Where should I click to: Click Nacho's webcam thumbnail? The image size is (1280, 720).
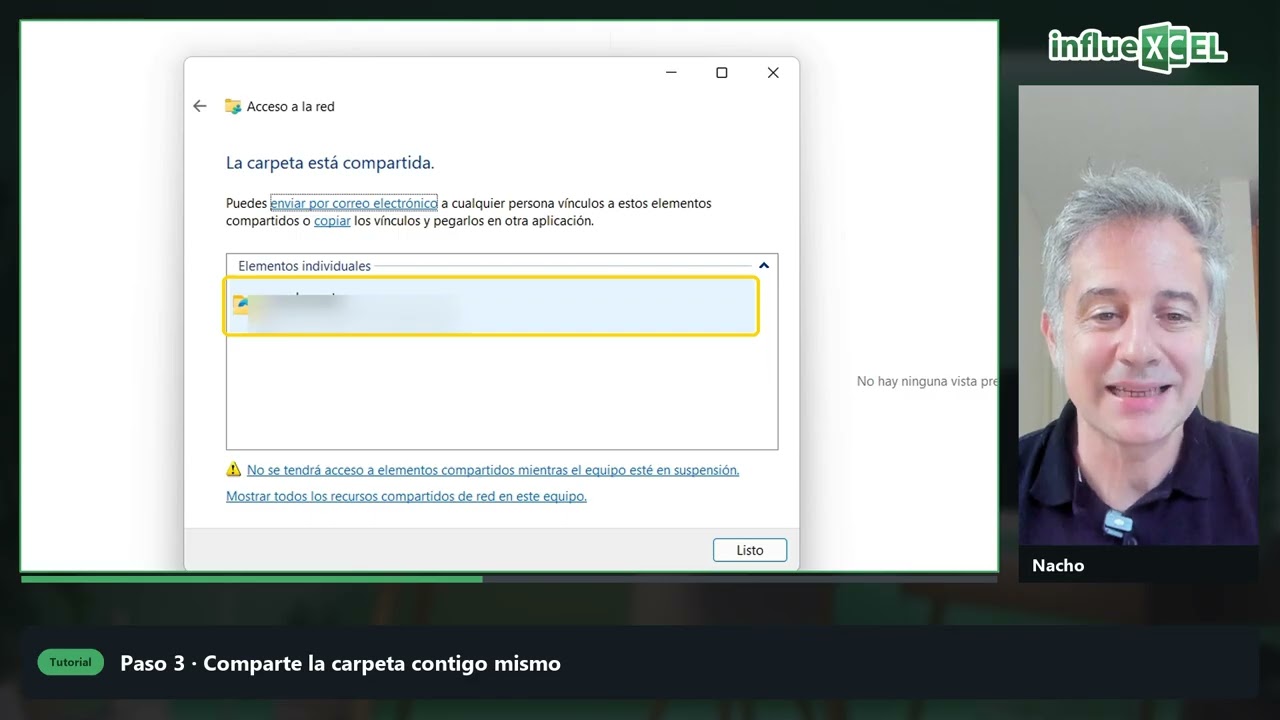pyautogui.click(x=1138, y=315)
